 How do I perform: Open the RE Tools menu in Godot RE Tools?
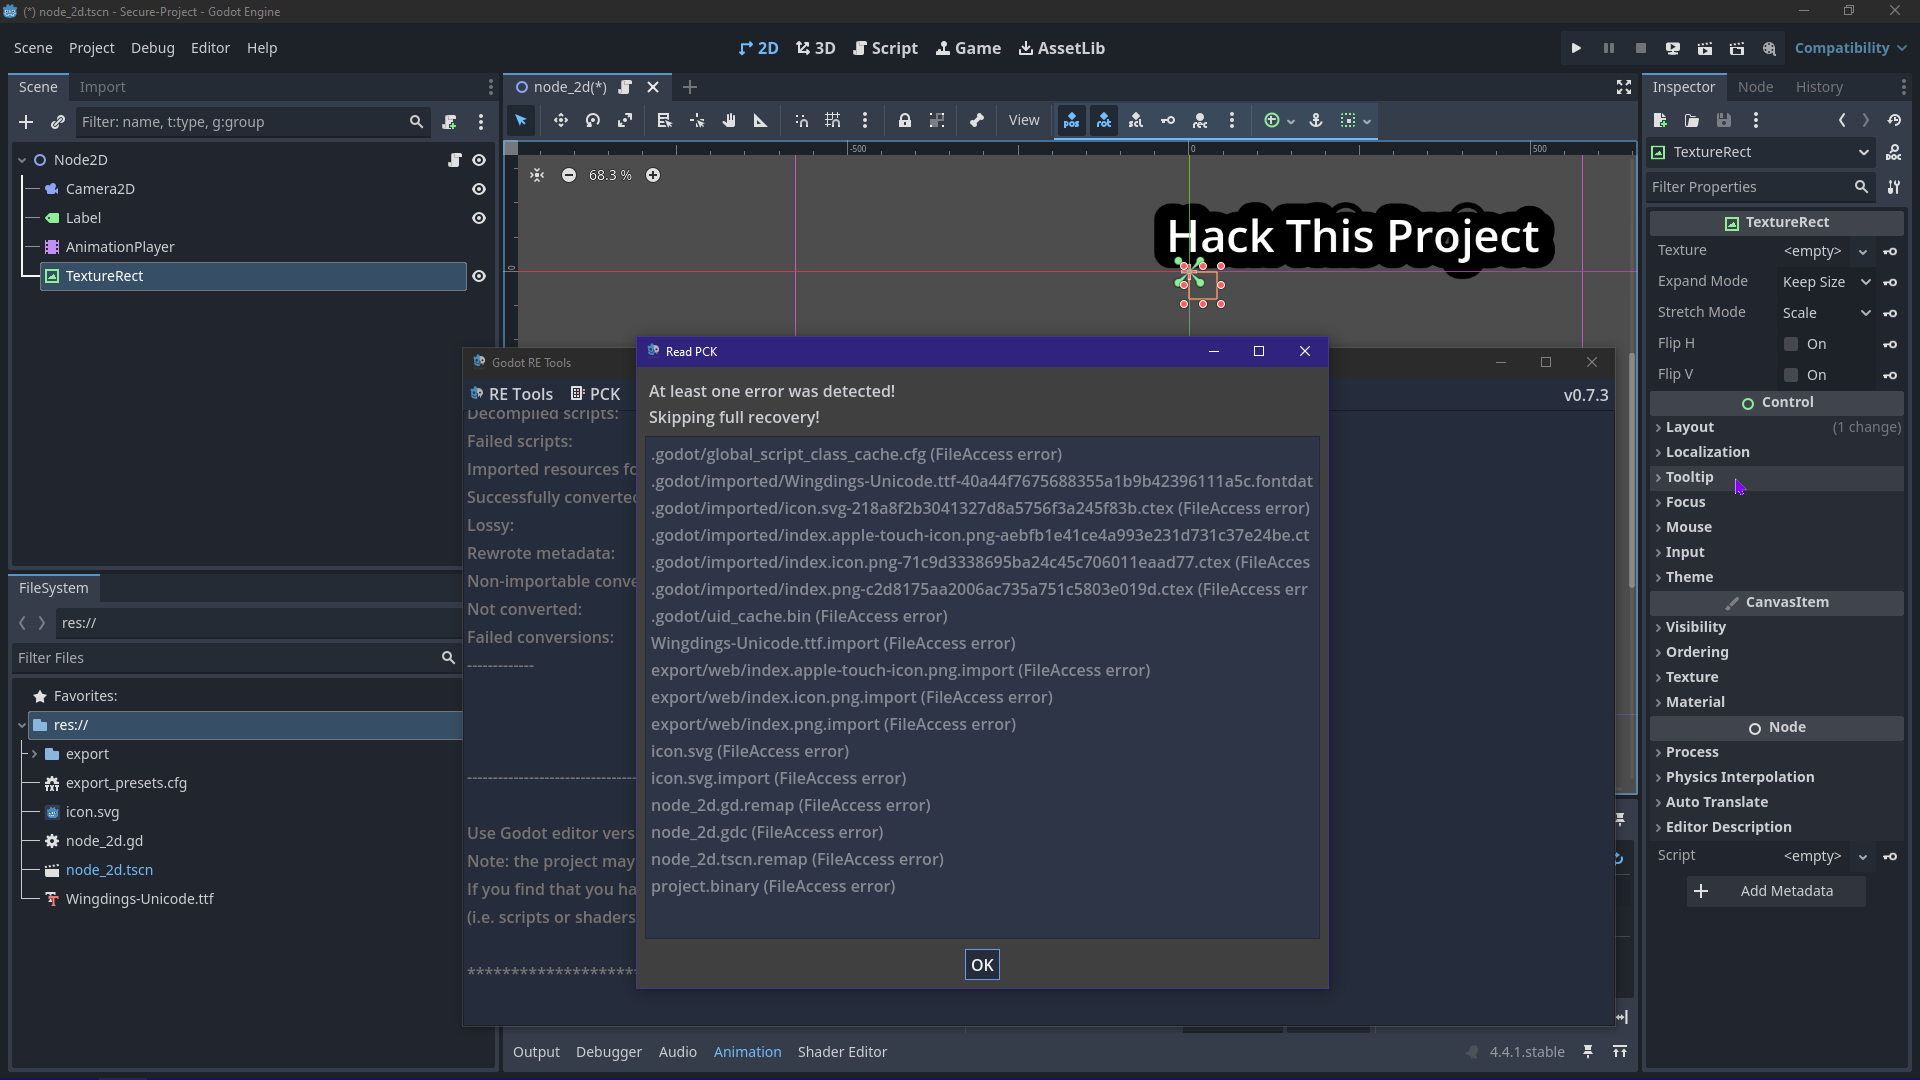tap(511, 394)
